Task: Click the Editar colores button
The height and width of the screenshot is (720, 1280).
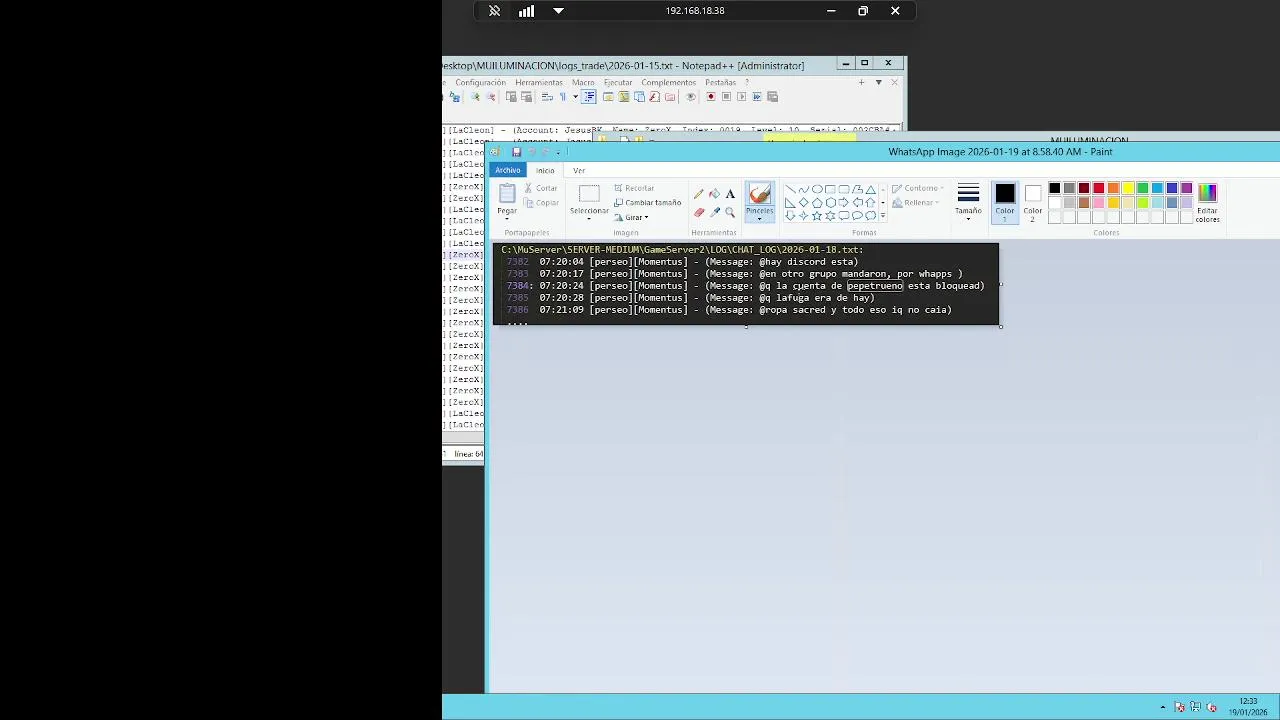Action: pyautogui.click(x=1208, y=202)
